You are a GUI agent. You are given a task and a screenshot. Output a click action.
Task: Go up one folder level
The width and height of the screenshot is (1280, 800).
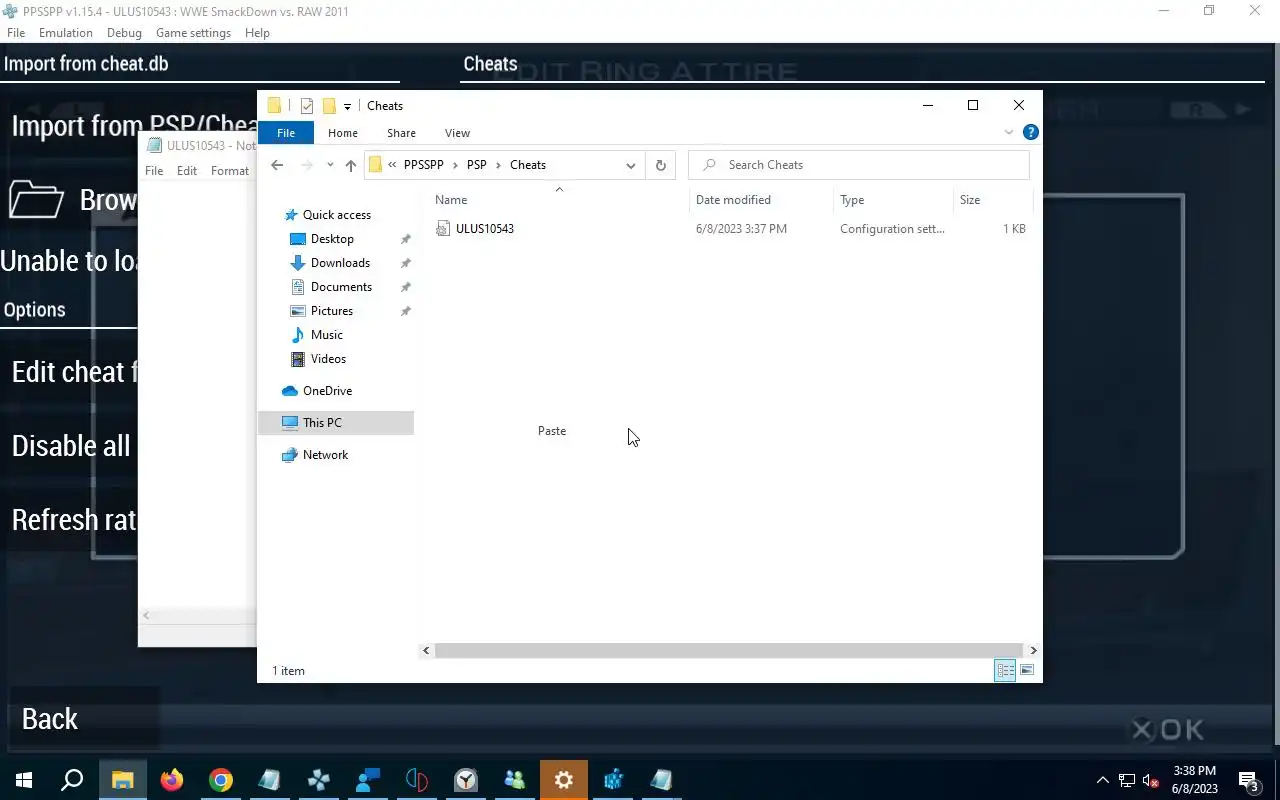(x=350, y=165)
